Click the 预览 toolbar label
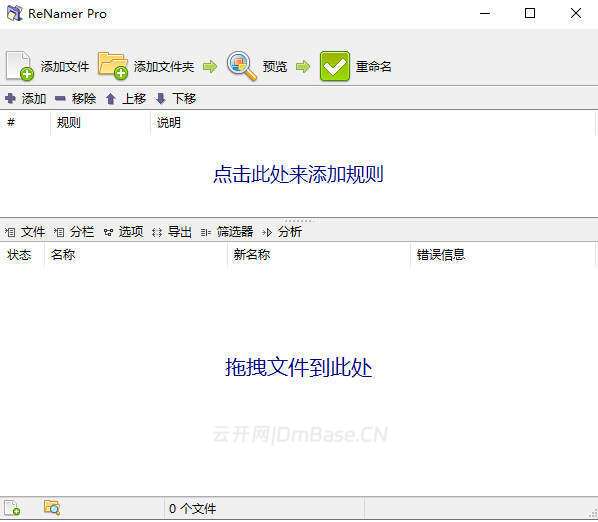The image size is (598, 522). (x=275, y=67)
